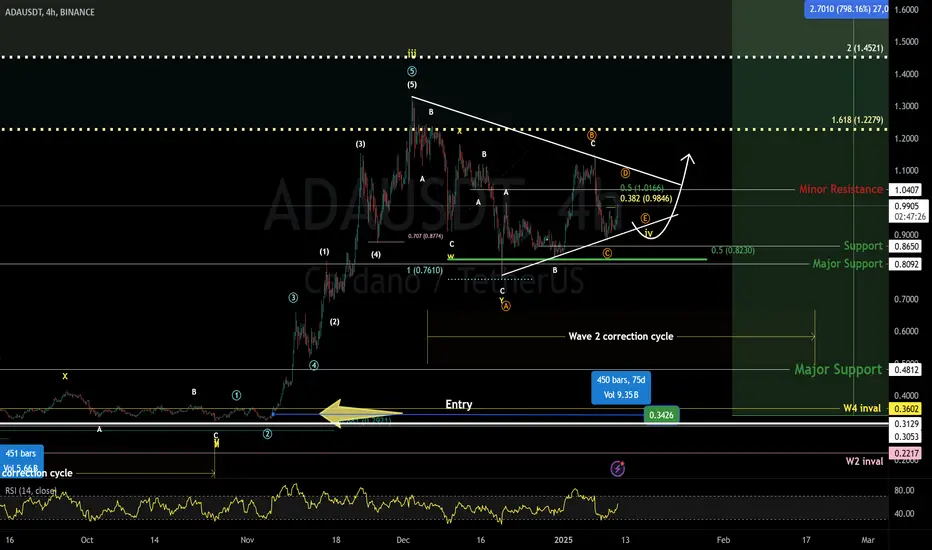Click the Support label near 0.8650

(863, 246)
